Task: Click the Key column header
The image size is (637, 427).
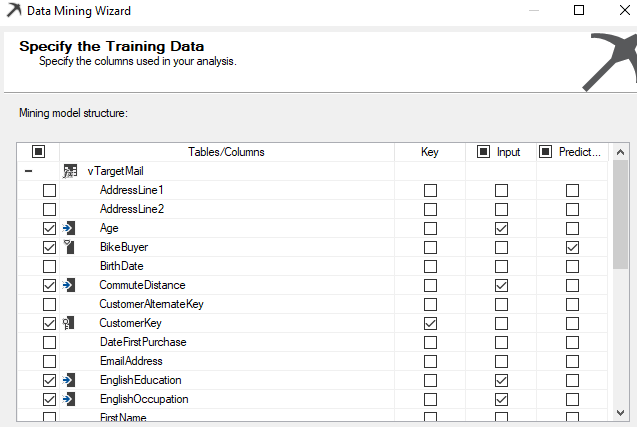Action: 430,152
